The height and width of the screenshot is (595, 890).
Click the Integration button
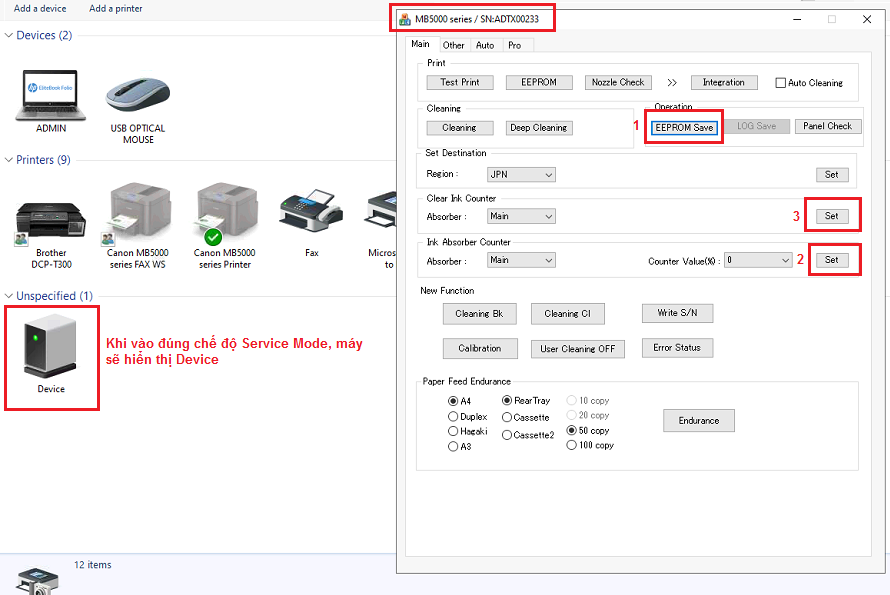click(x=724, y=82)
